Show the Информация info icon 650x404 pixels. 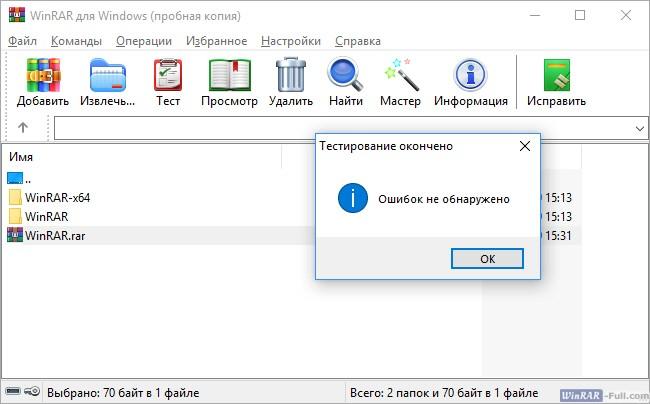pos(471,75)
